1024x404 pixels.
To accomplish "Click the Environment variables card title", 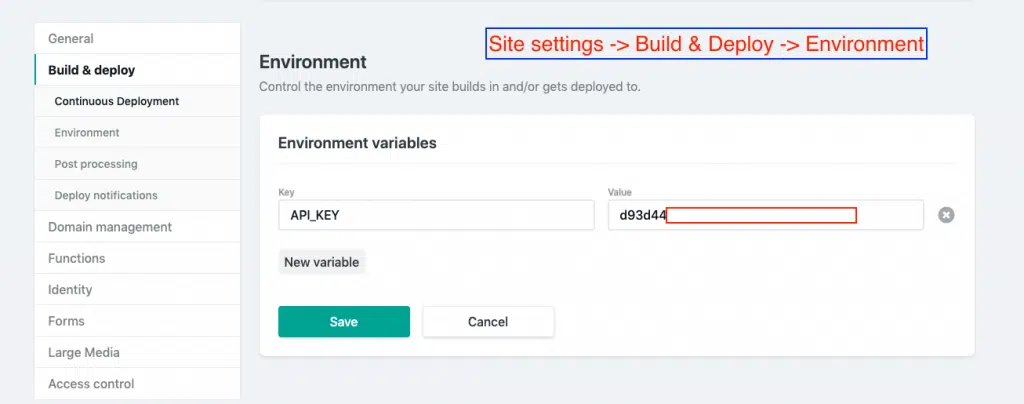I will (357, 143).
